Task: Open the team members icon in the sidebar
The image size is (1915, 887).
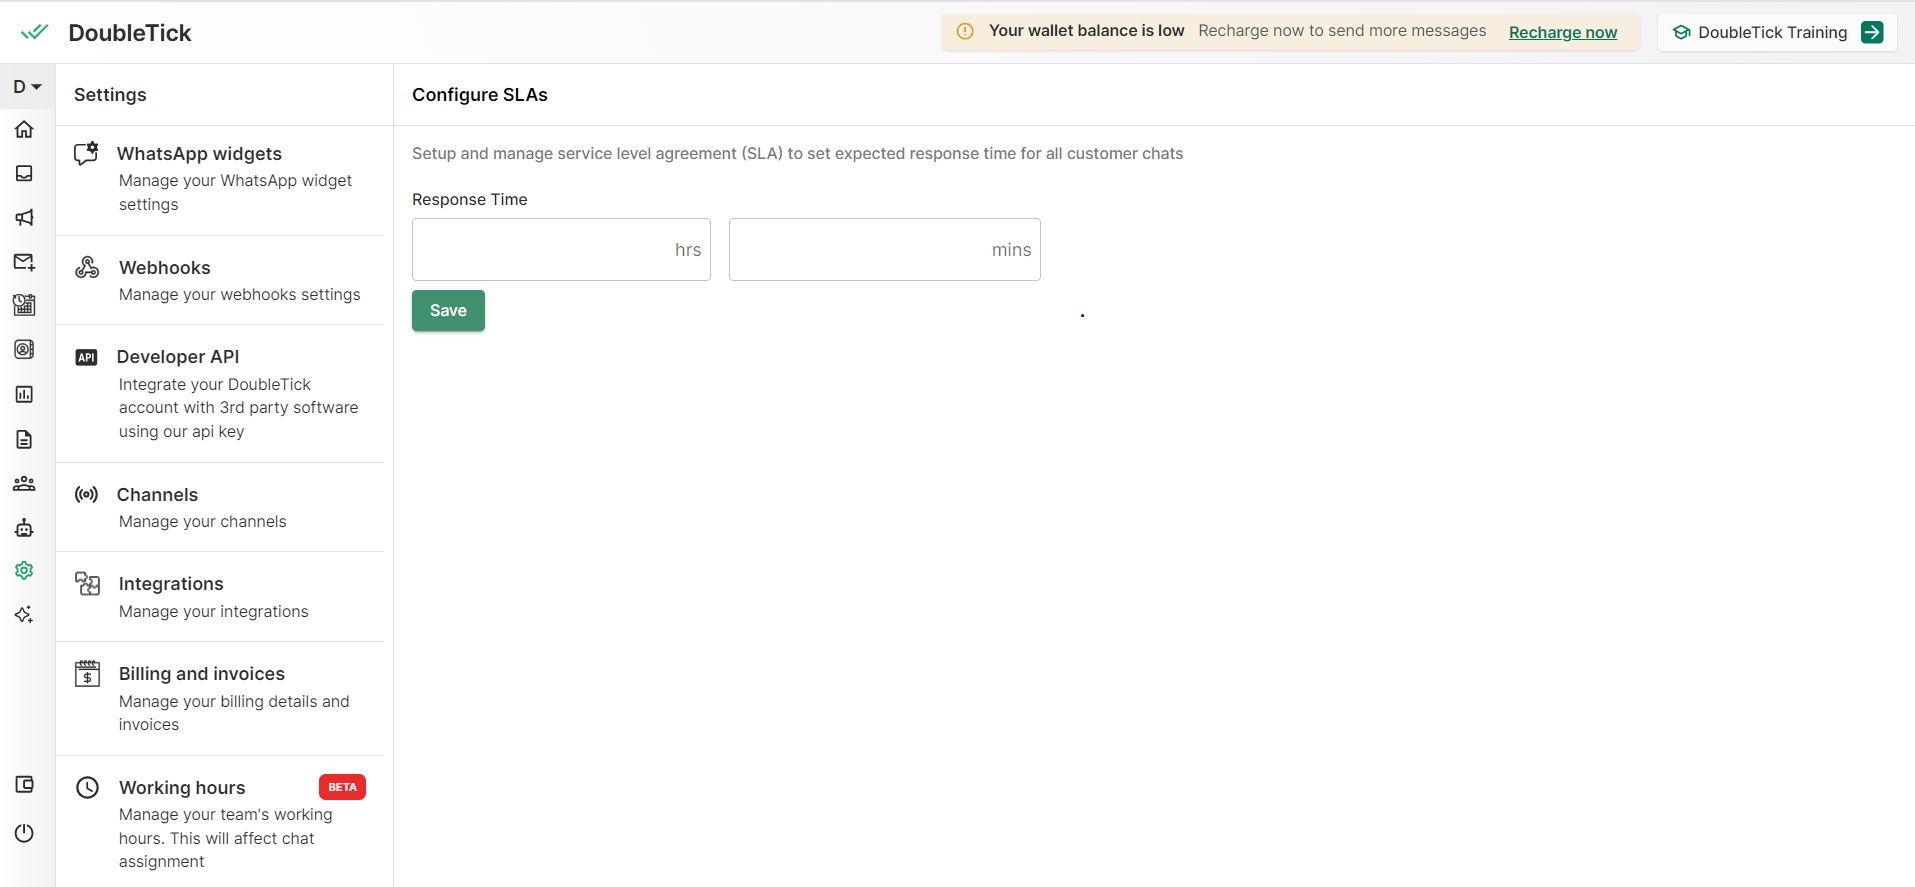Action: pos(24,483)
